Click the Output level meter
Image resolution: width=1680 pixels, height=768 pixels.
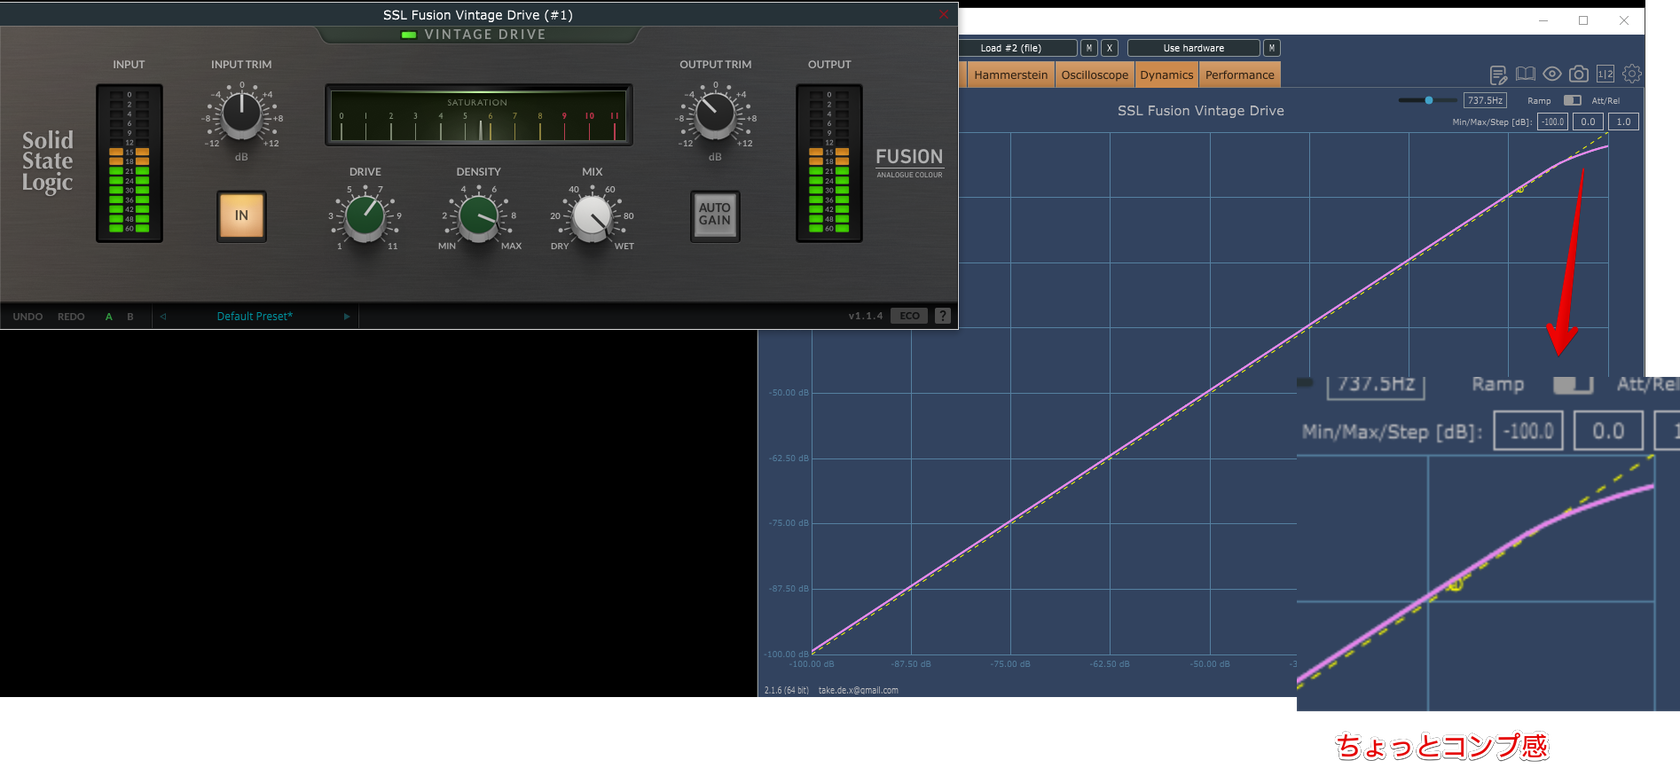[829, 163]
